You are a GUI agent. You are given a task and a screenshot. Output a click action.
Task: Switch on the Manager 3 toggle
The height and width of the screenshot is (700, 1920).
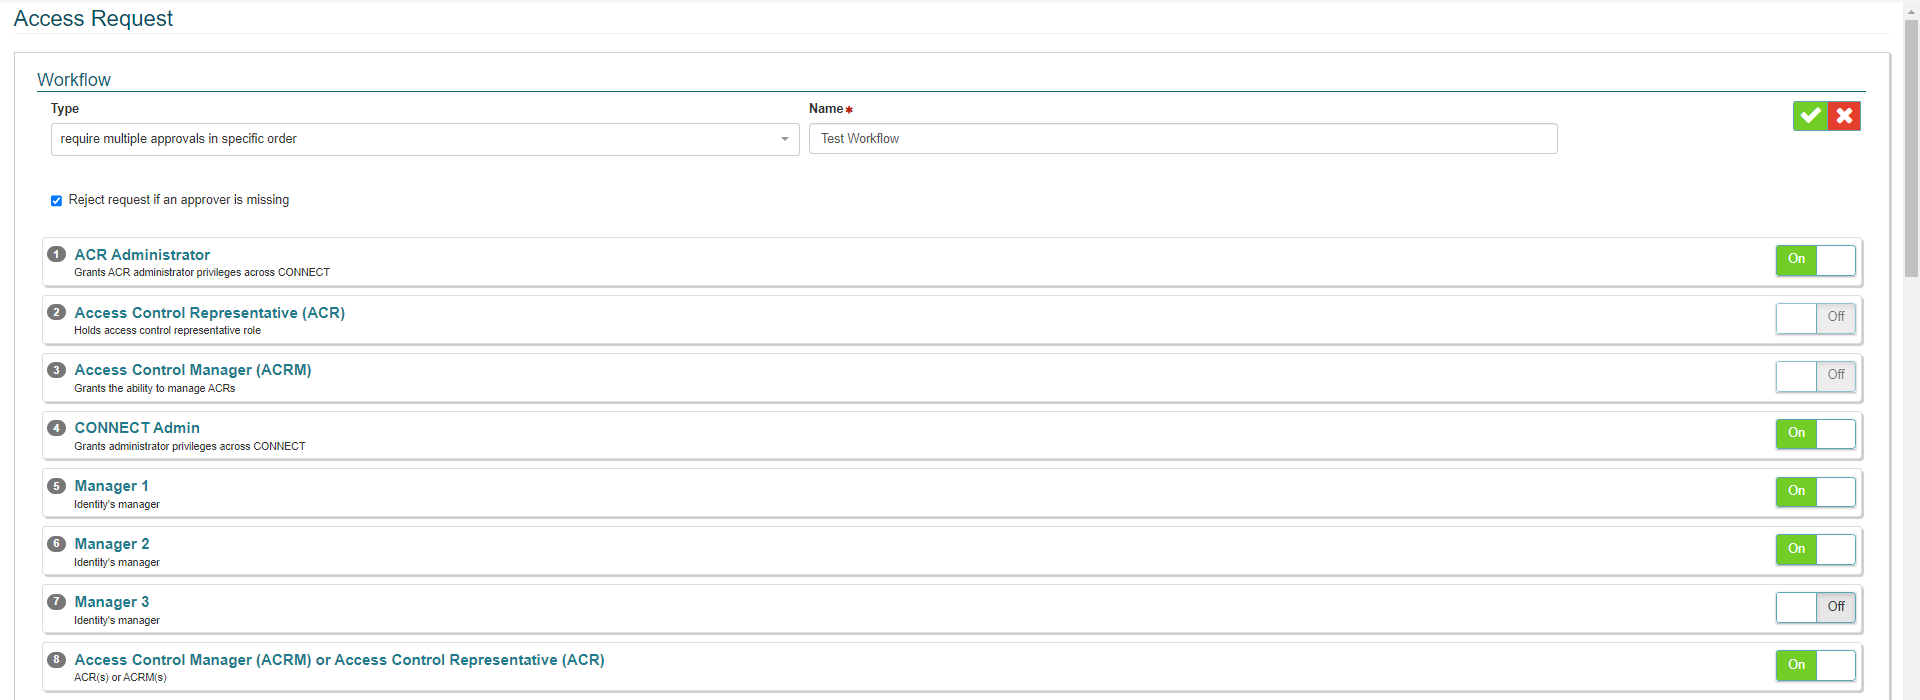(x=1815, y=607)
